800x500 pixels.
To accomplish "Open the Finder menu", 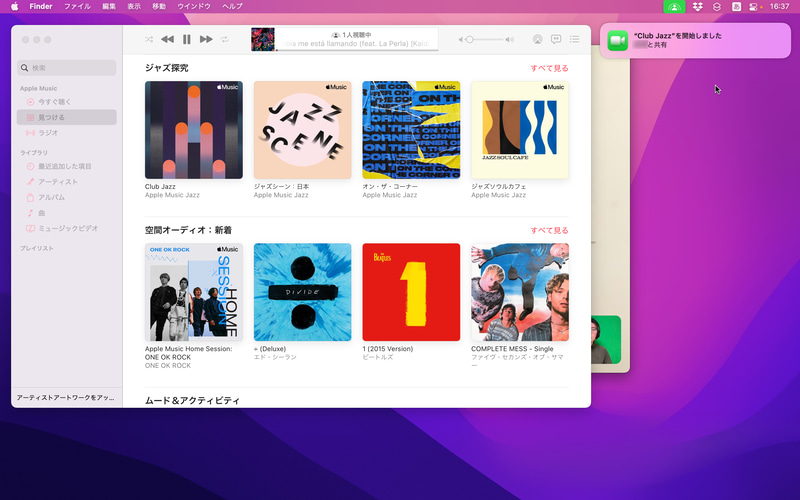I will click(x=41, y=7).
